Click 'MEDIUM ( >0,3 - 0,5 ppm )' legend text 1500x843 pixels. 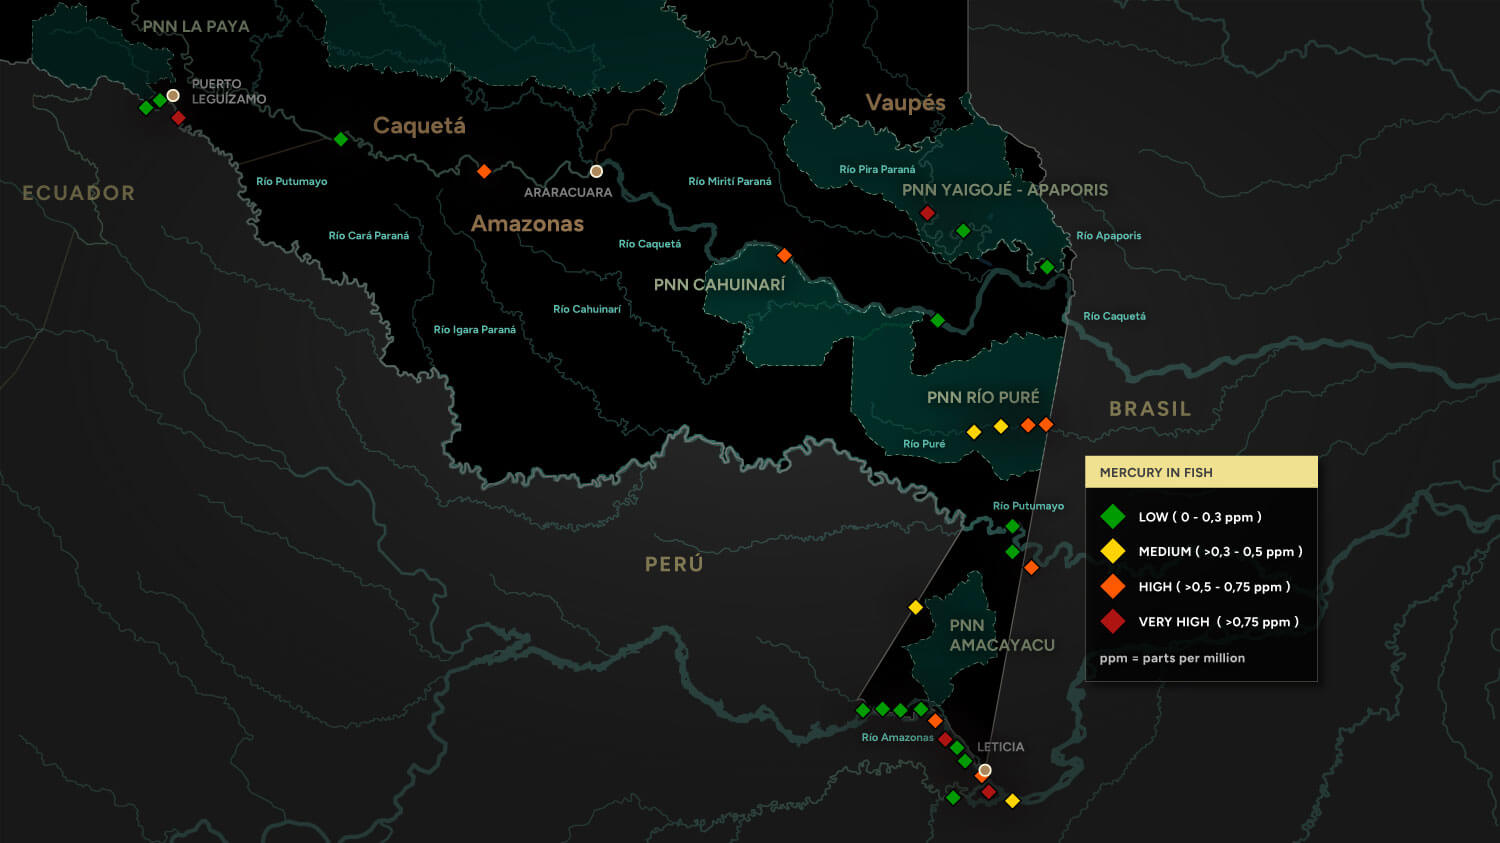pos(1220,551)
